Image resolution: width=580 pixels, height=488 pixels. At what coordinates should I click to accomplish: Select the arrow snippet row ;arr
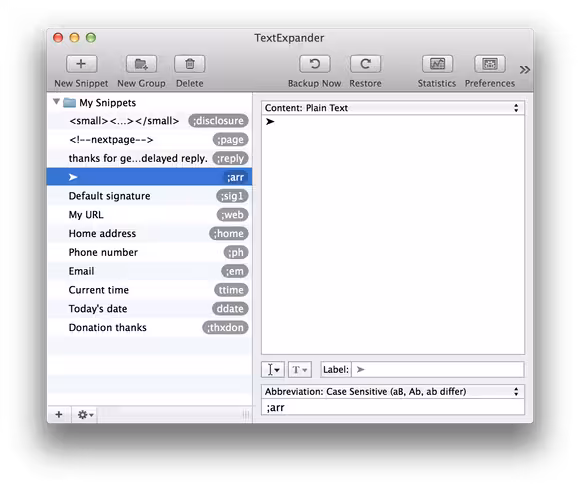(x=149, y=177)
